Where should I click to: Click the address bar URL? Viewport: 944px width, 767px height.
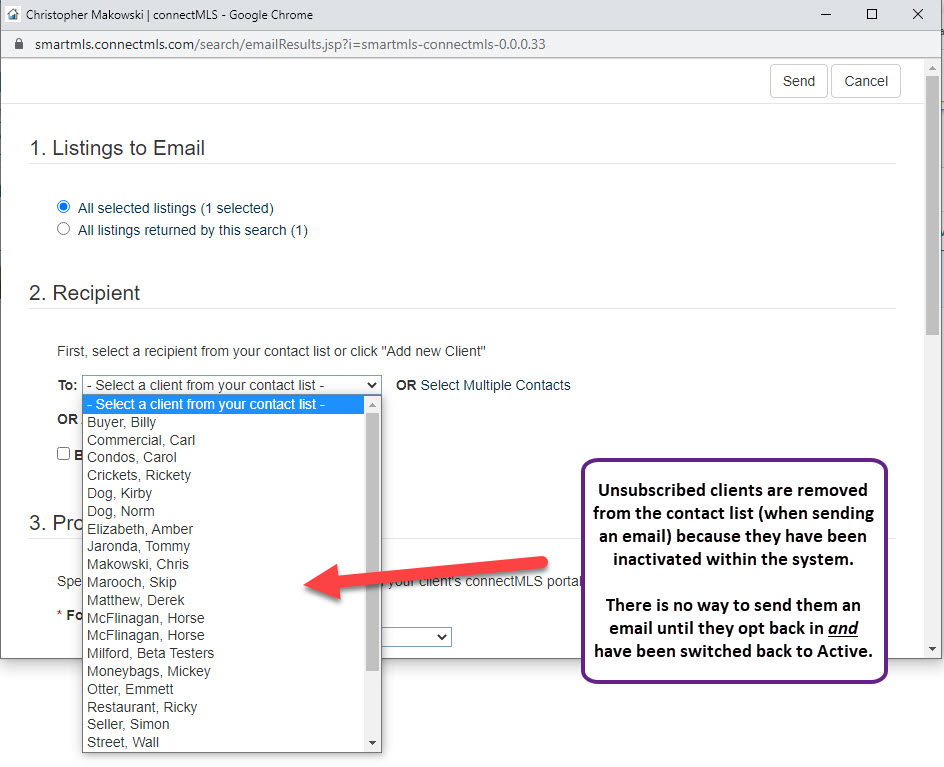290,45
